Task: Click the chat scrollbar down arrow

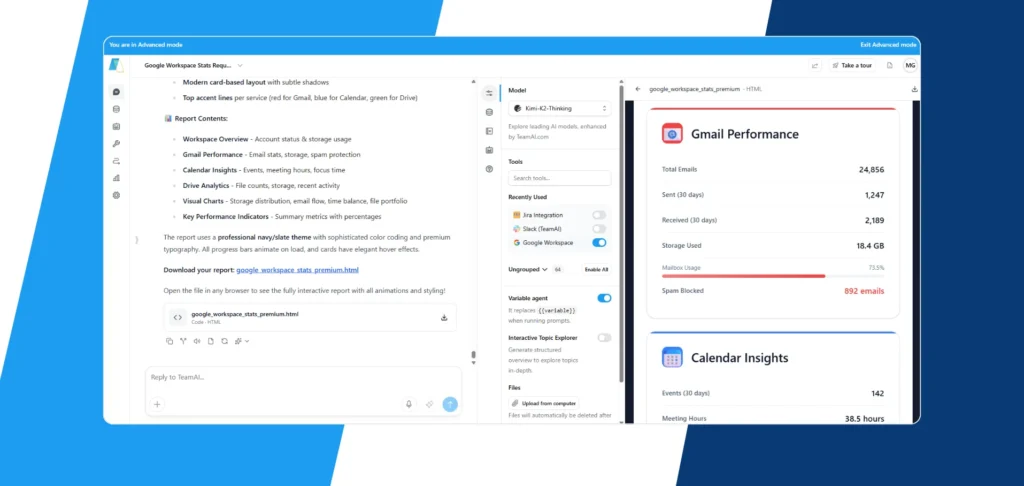Action: pos(473,362)
